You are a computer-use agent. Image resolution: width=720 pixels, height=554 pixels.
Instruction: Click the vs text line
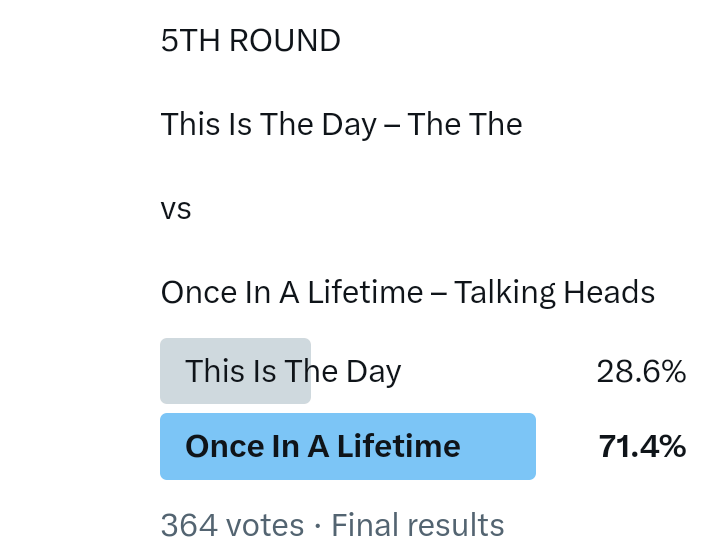point(176,209)
